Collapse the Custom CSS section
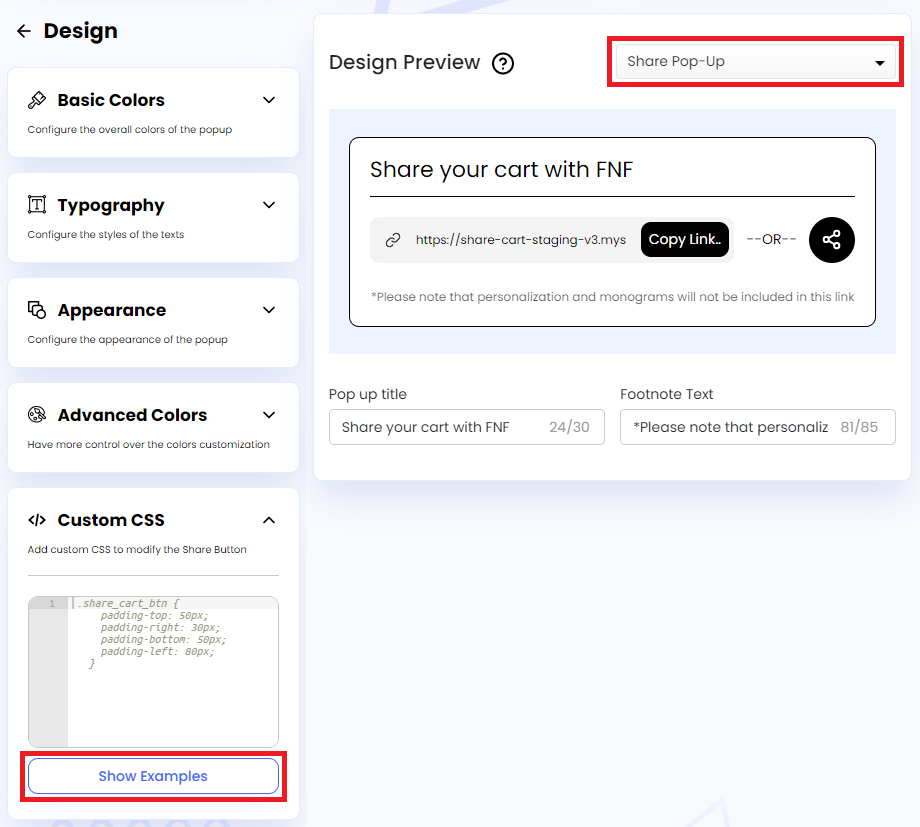This screenshot has width=920, height=827. click(268, 519)
